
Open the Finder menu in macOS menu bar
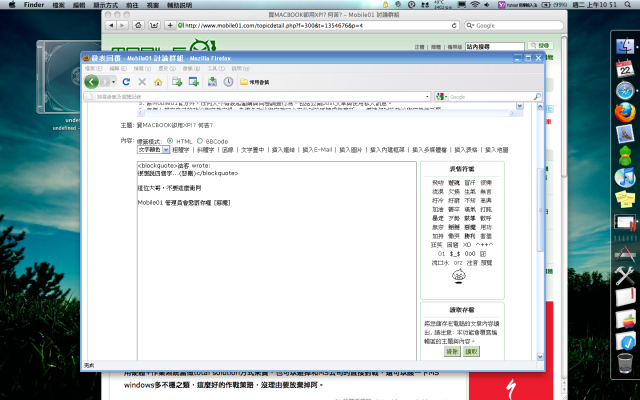[x=34, y=4]
